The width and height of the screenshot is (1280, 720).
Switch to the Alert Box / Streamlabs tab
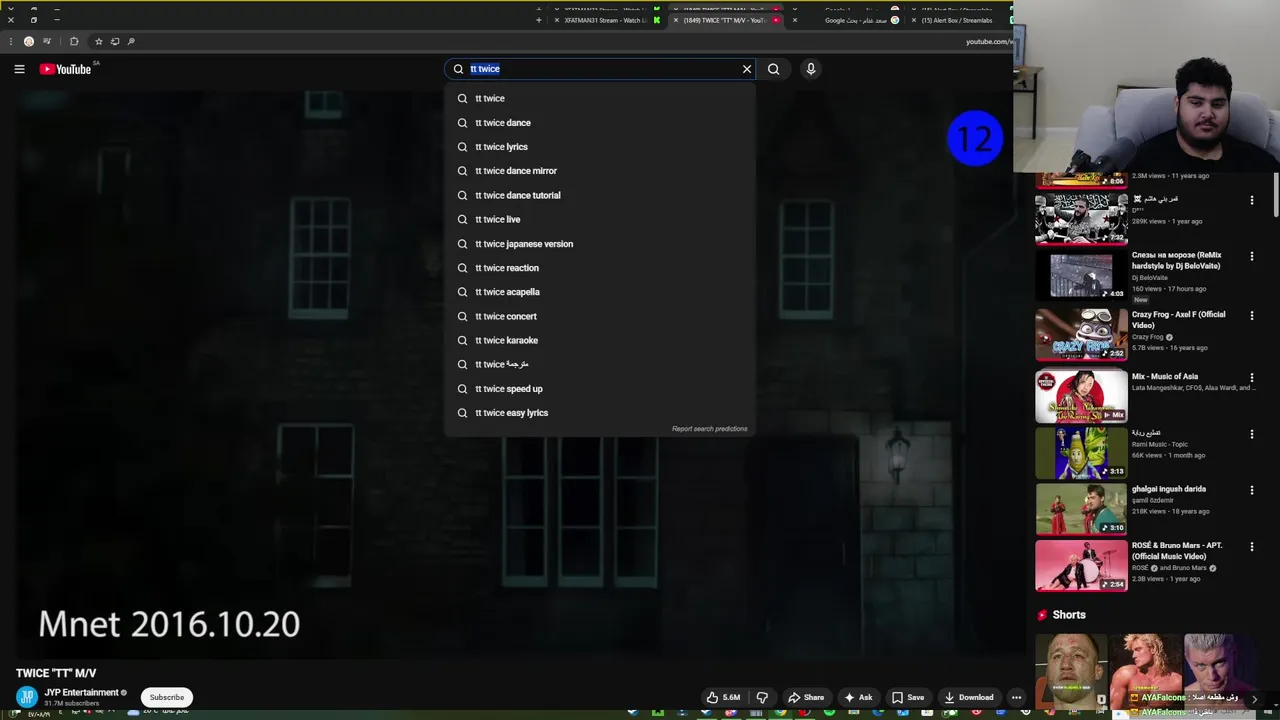[x=960, y=20]
